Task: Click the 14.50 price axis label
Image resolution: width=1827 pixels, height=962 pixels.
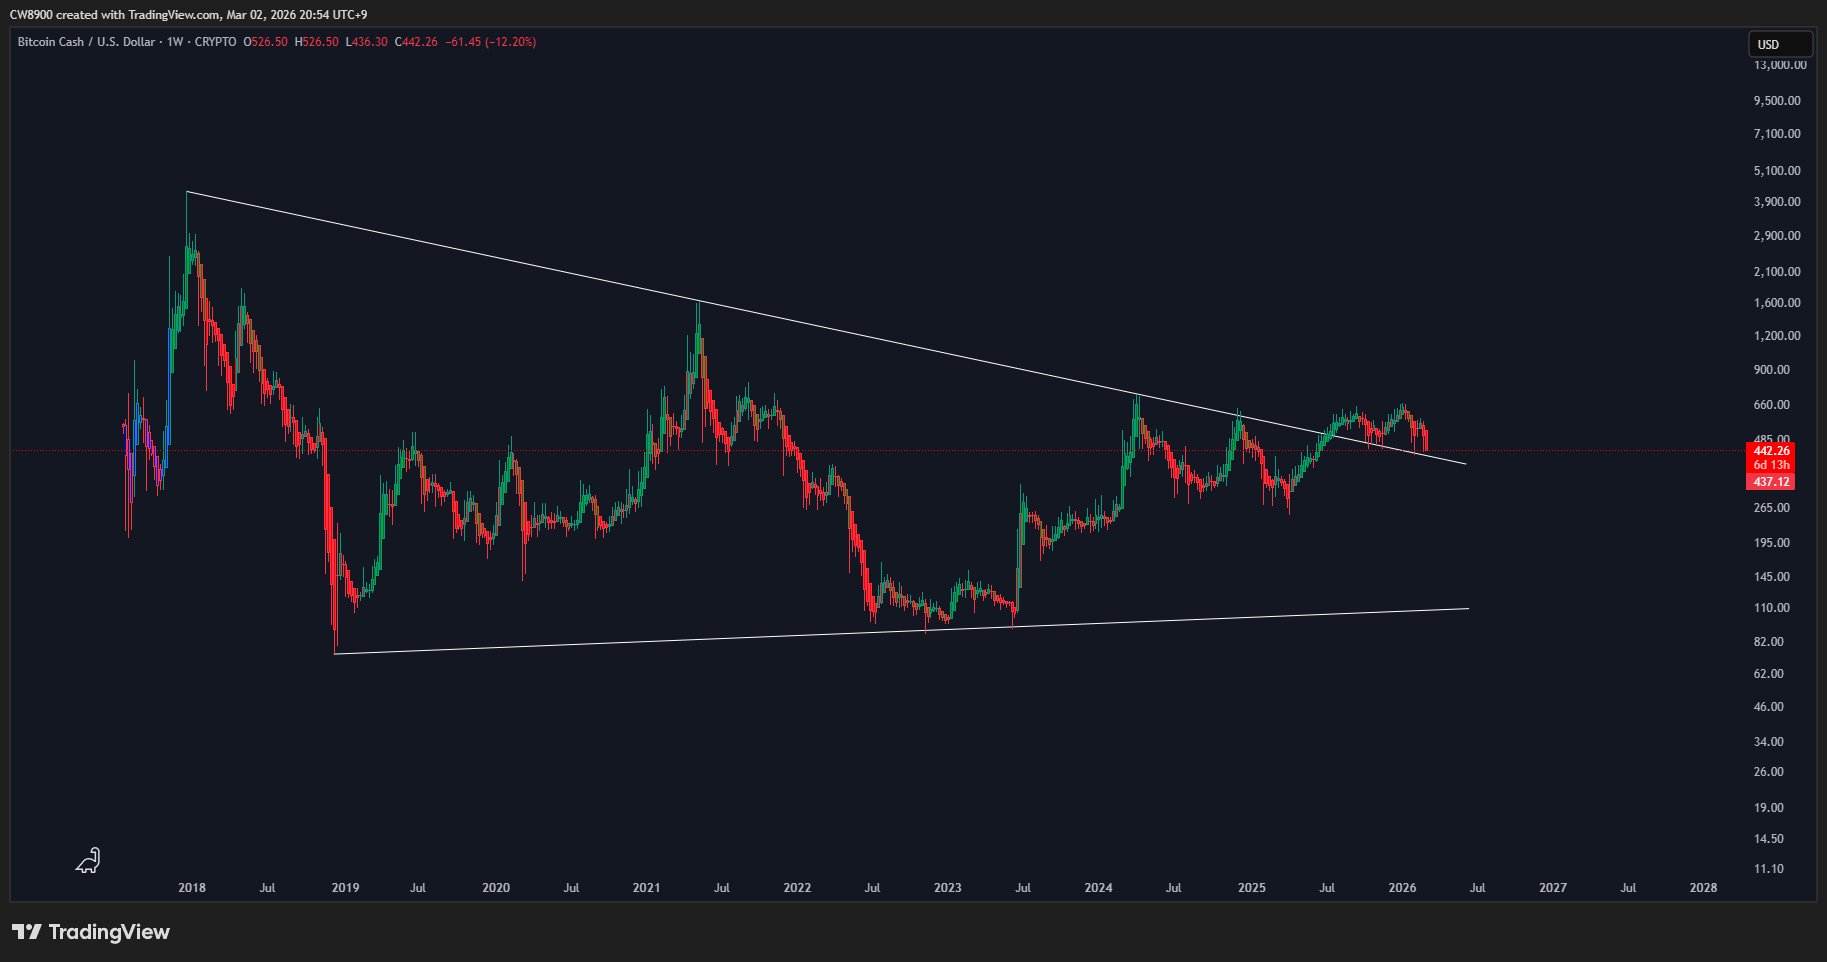Action: [x=1769, y=839]
